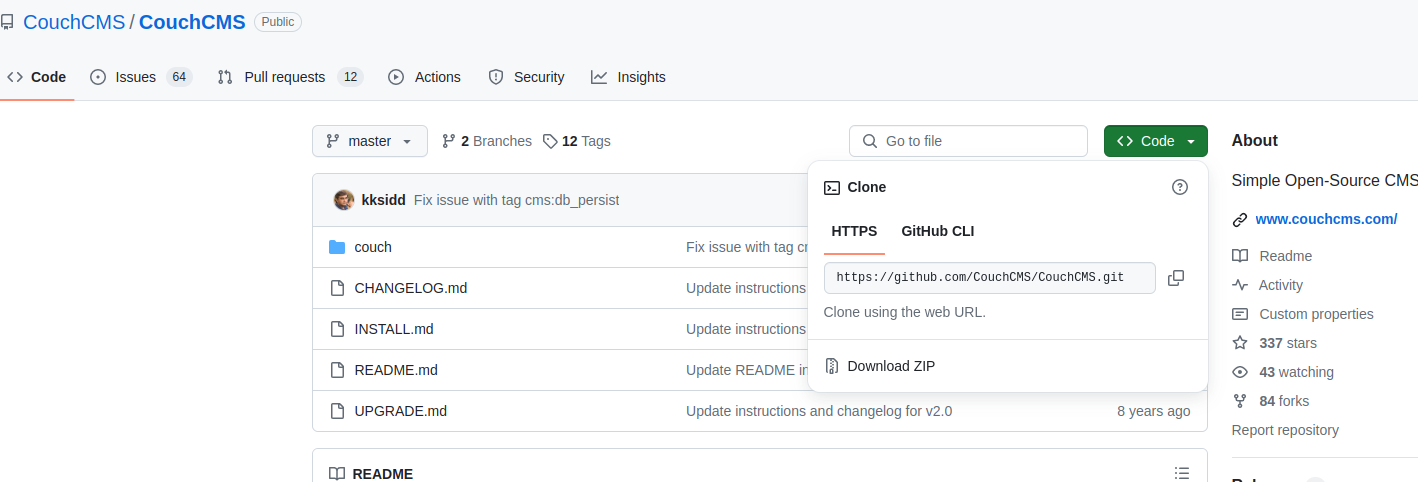View 43 watching link
Image resolution: width=1418 pixels, height=482 pixels.
coord(1296,372)
